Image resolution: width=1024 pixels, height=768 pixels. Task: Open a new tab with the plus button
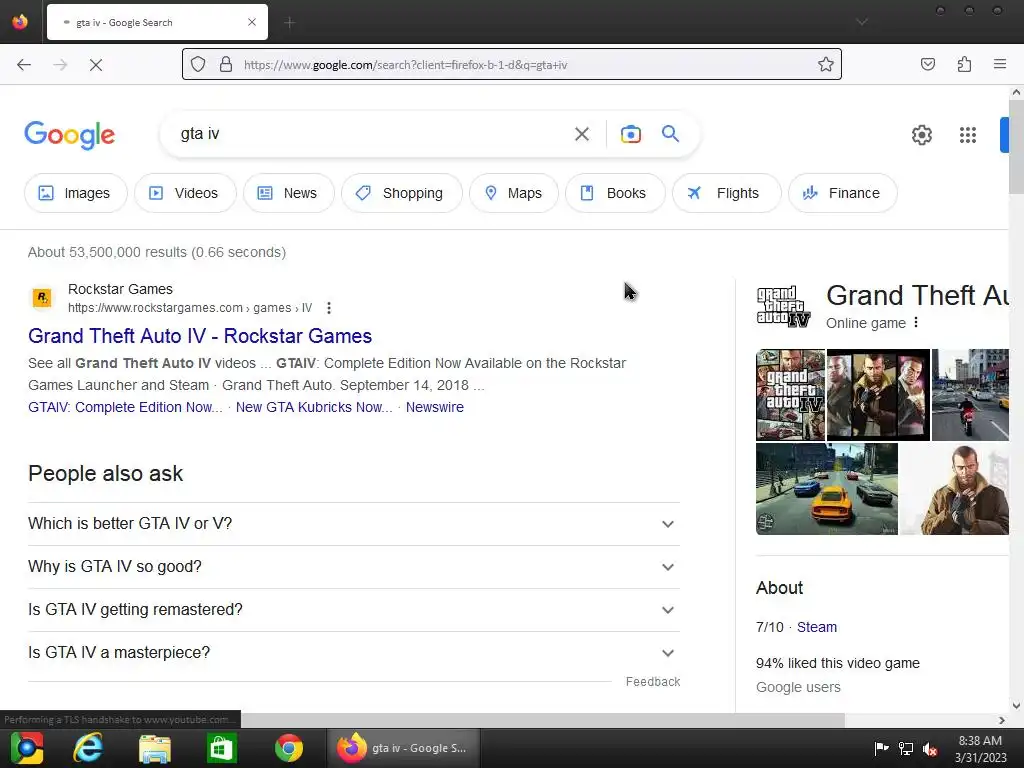290,23
